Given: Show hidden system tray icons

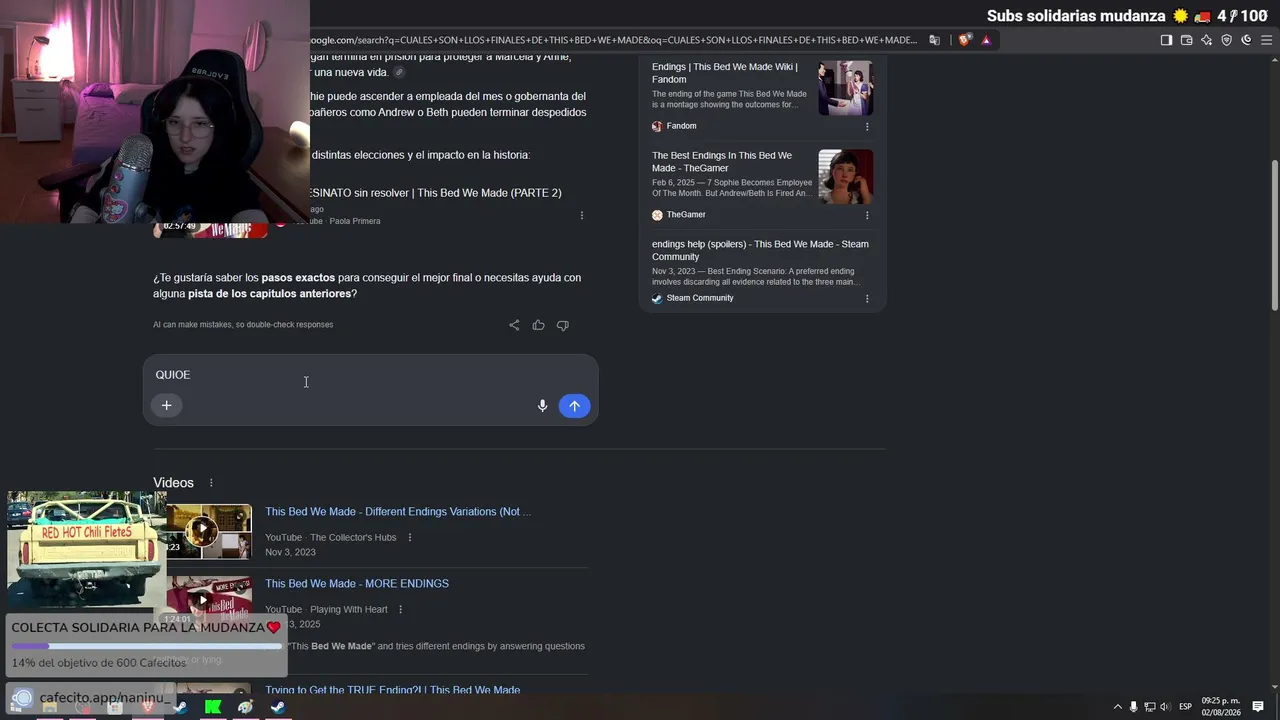Looking at the screenshot, I should [1118, 707].
